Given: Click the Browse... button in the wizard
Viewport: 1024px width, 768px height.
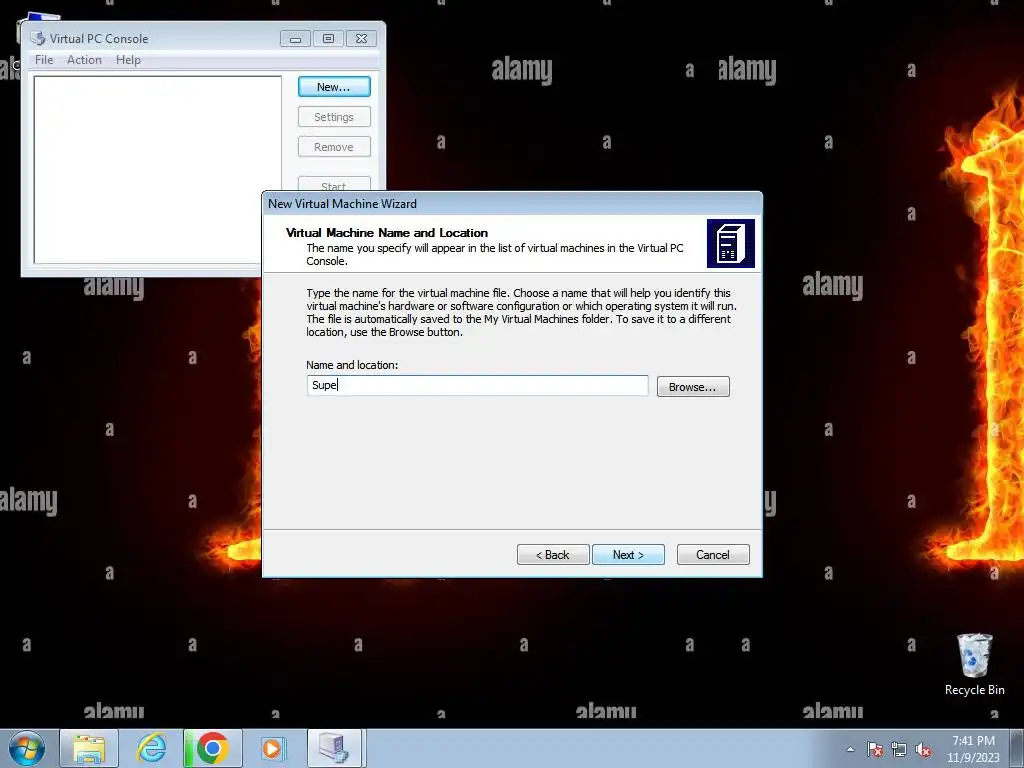Looking at the screenshot, I should click(x=693, y=387).
